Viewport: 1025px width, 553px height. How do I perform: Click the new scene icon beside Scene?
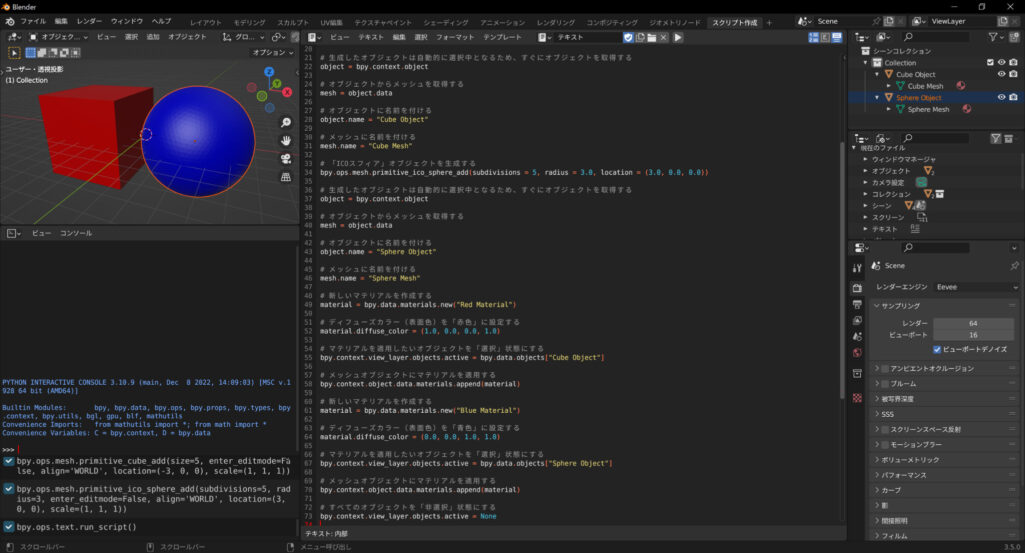point(888,22)
